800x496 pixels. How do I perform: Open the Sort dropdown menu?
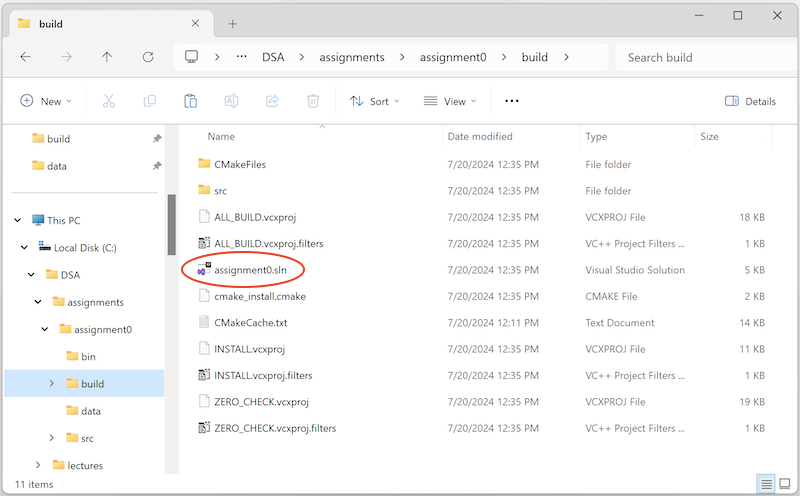point(374,101)
